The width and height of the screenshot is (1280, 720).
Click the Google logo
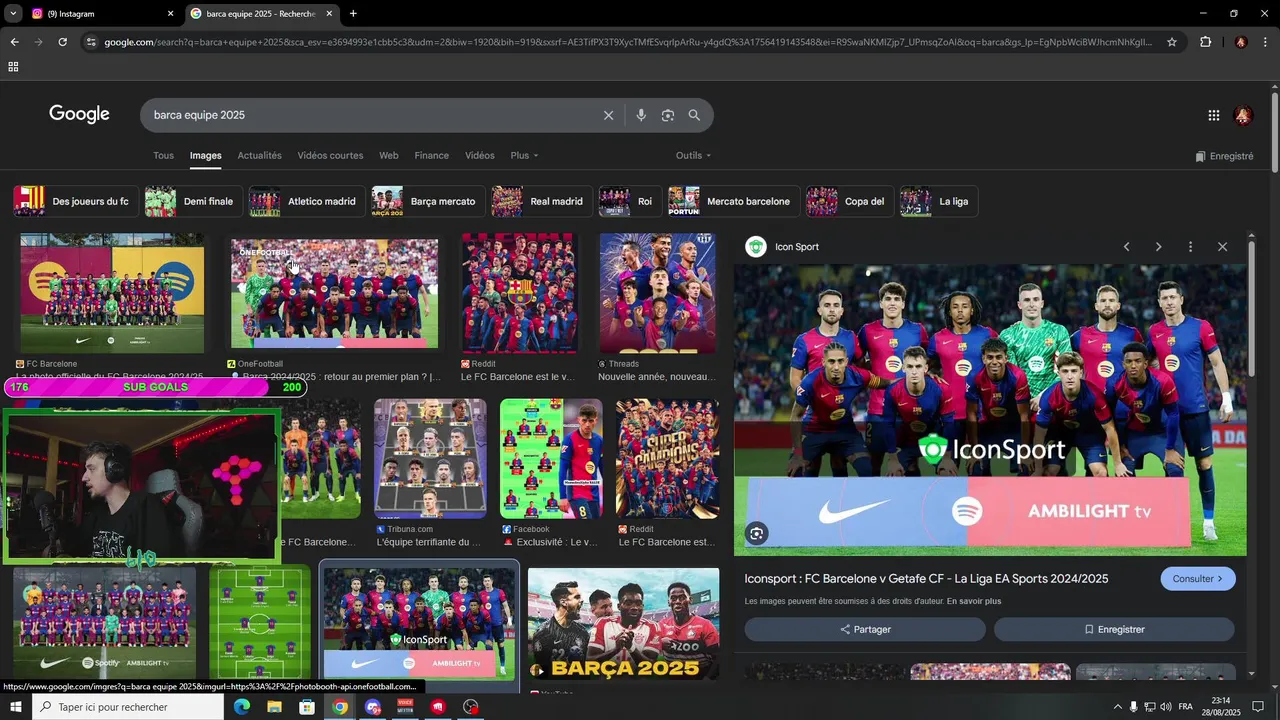point(79,115)
